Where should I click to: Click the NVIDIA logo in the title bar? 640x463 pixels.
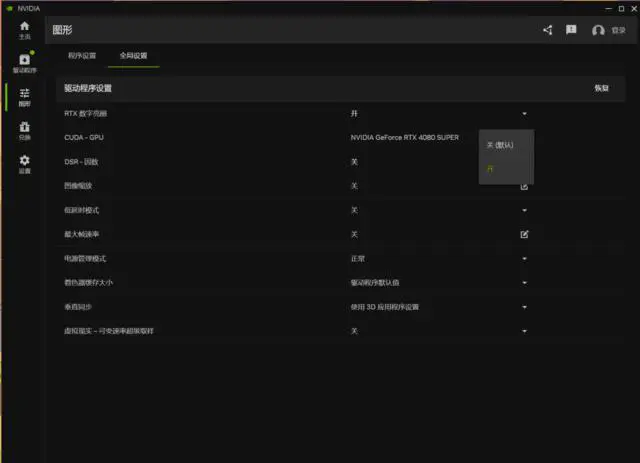[x=9, y=8]
